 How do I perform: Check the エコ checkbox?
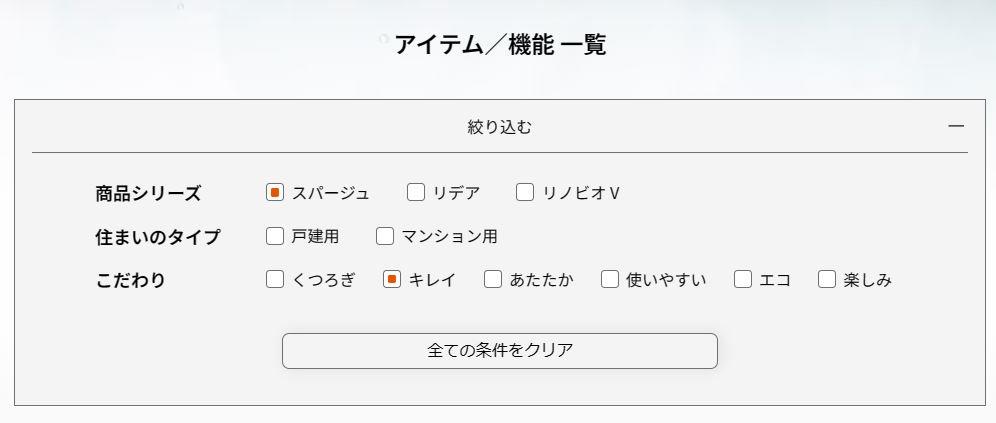[x=743, y=280]
